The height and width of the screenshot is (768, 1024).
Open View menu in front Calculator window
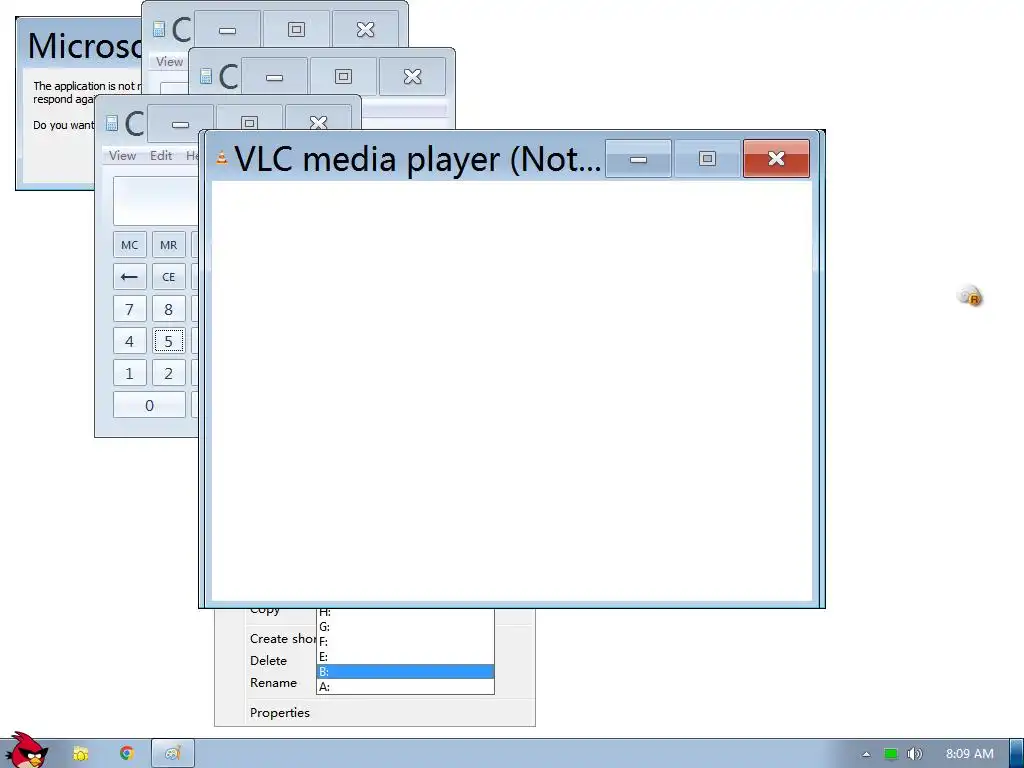(122, 155)
